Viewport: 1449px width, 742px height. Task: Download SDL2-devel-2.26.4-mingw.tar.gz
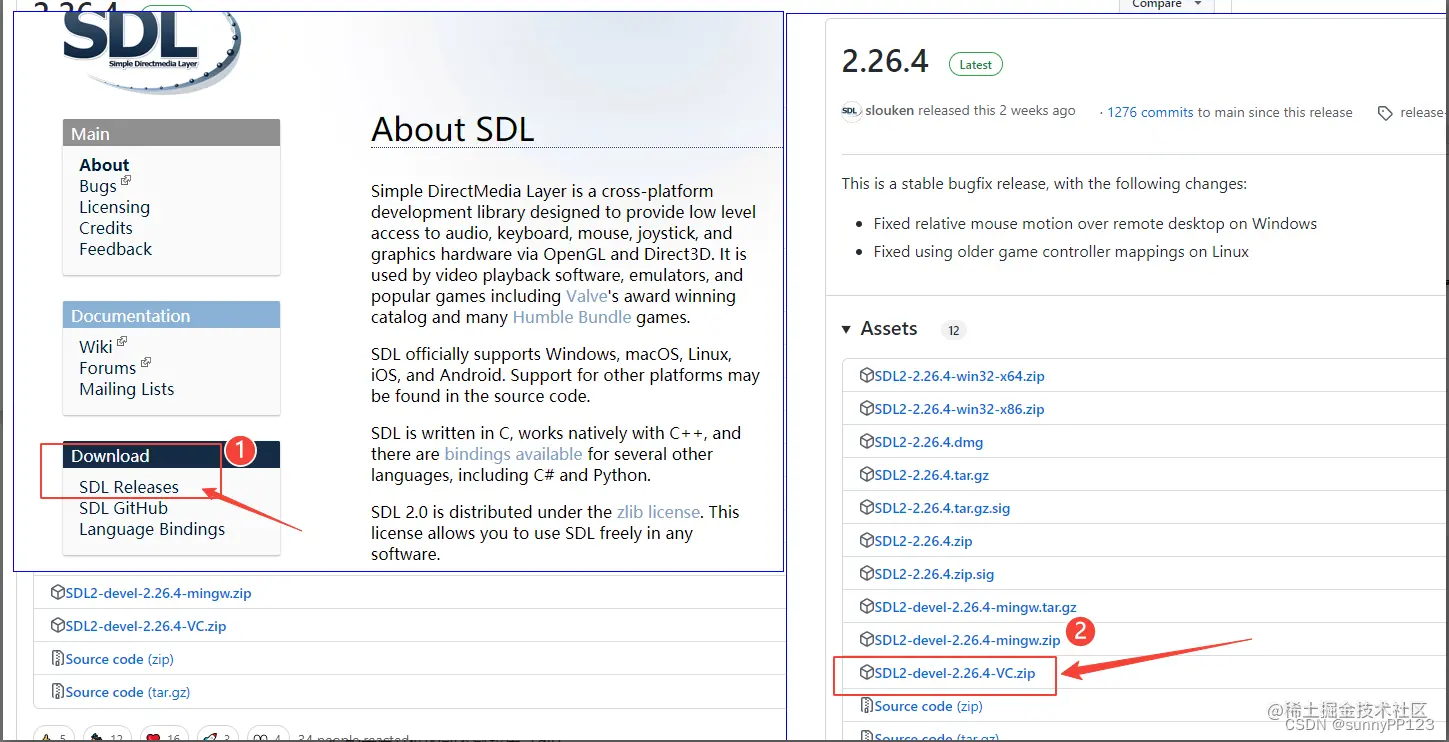coord(976,607)
